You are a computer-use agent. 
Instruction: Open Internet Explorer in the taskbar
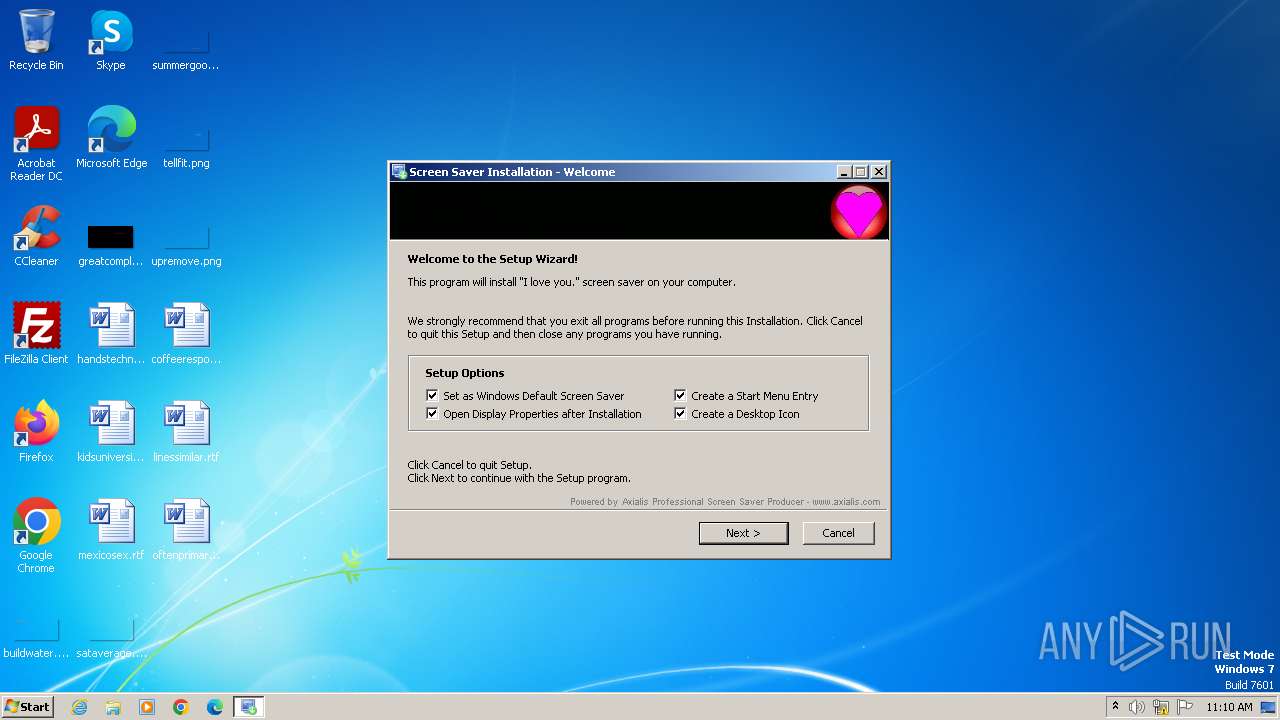point(79,707)
